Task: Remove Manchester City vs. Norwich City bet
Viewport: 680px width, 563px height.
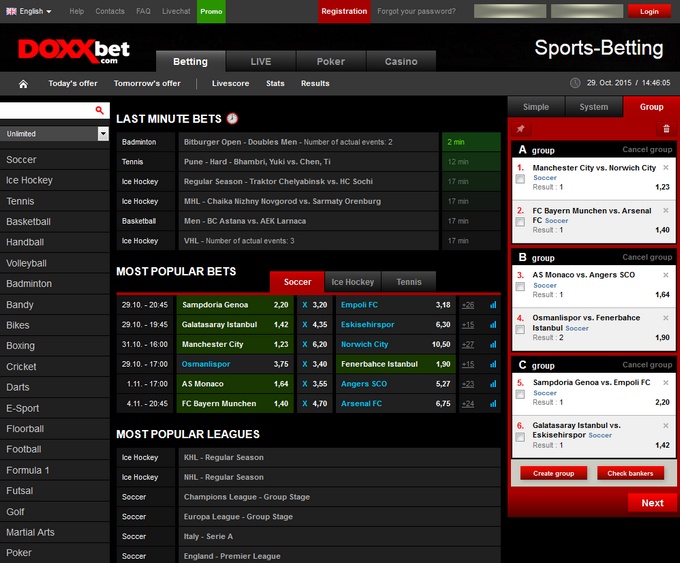Action: click(666, 167)
